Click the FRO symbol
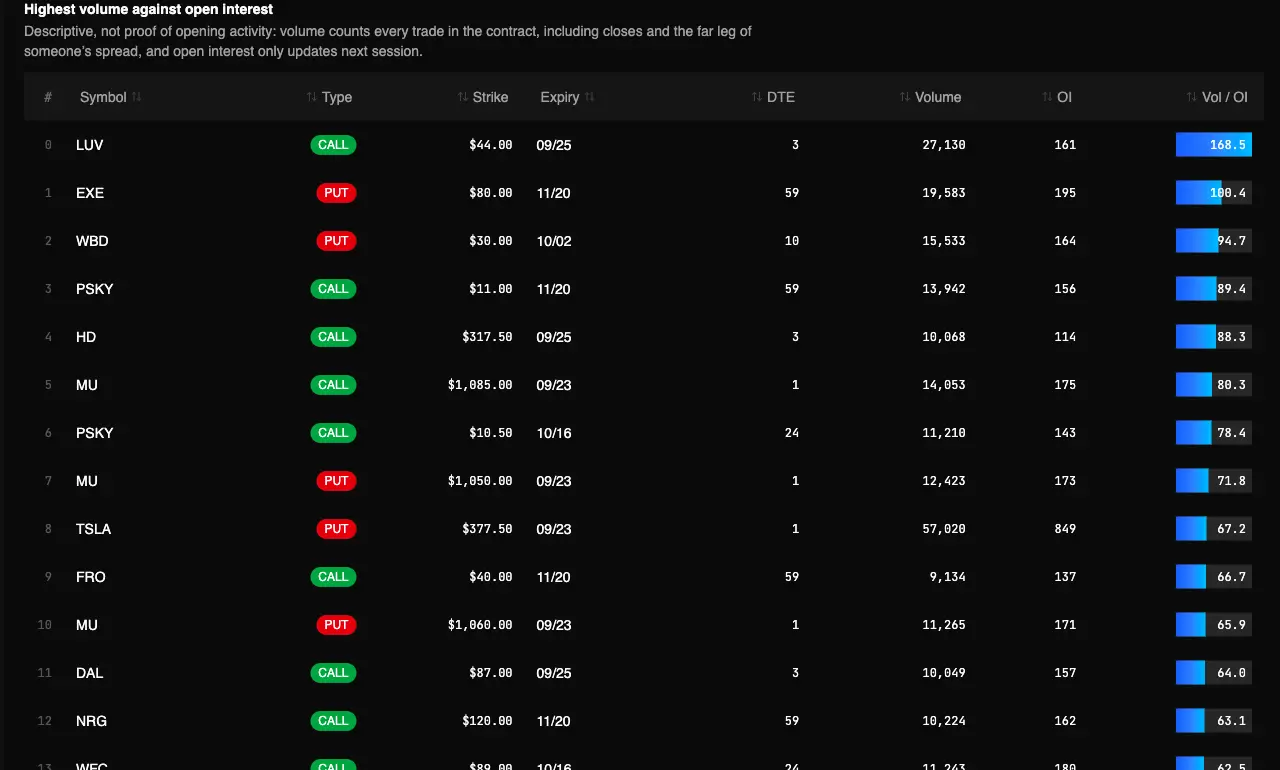 pyautogui.click(x=91, y=577)
